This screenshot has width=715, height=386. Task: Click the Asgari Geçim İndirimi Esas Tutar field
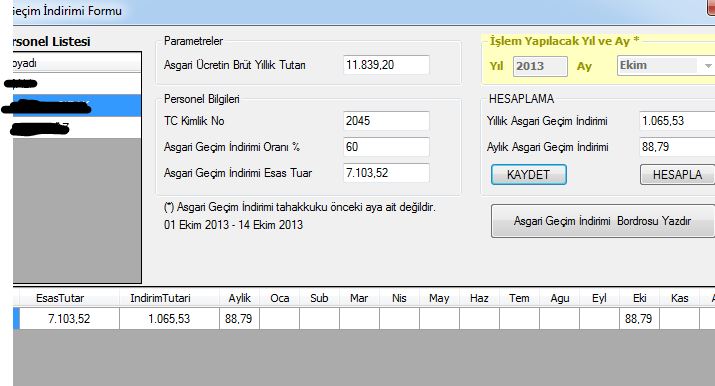[386, 173]
